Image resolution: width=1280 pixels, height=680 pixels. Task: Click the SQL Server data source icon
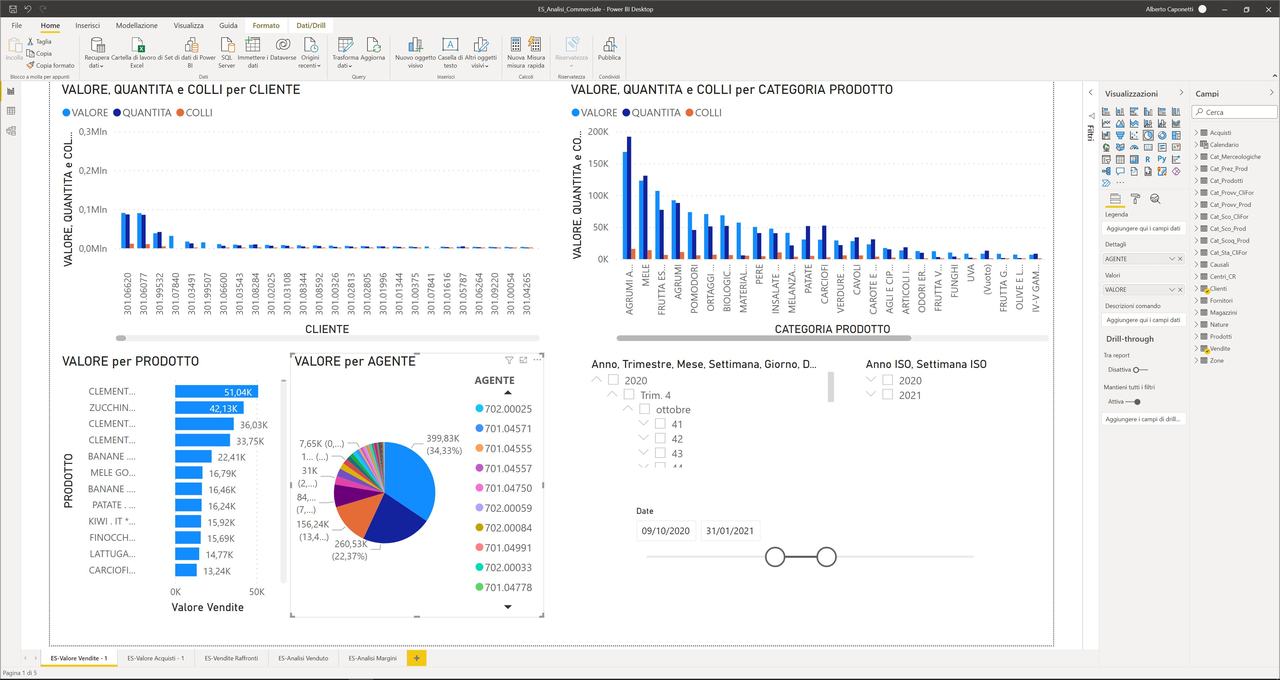pos(227,46)
